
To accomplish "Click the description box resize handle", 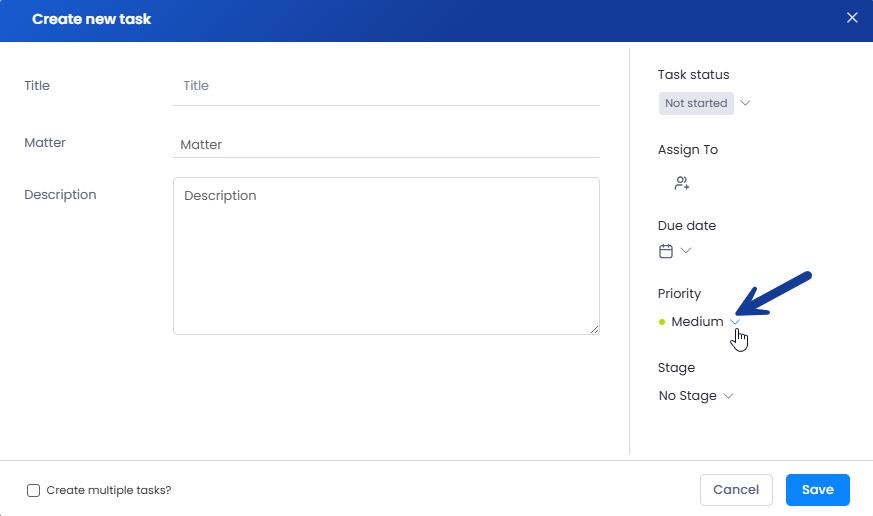I will pyautogui.click(x=594, y=330).
